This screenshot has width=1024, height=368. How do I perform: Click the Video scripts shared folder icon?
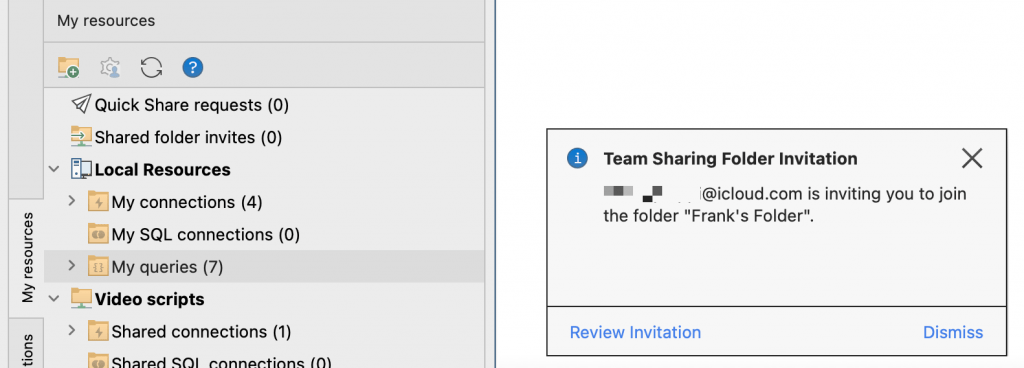(81, 299)
